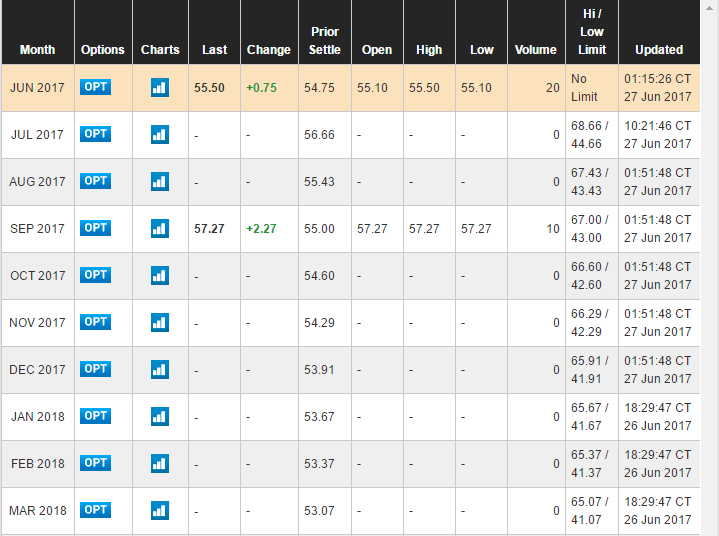Select the DEC 2017 month cell
Screen dimensions: 719x536
coord(38,370)
